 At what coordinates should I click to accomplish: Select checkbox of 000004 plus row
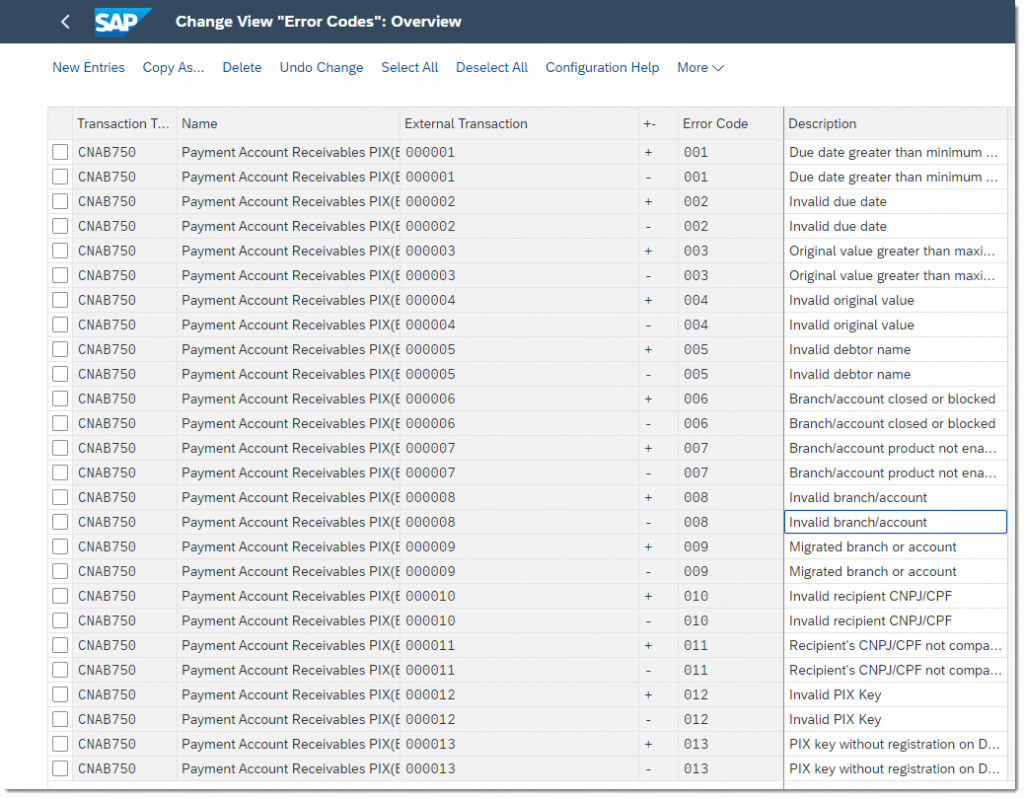[x=60, y=300]
